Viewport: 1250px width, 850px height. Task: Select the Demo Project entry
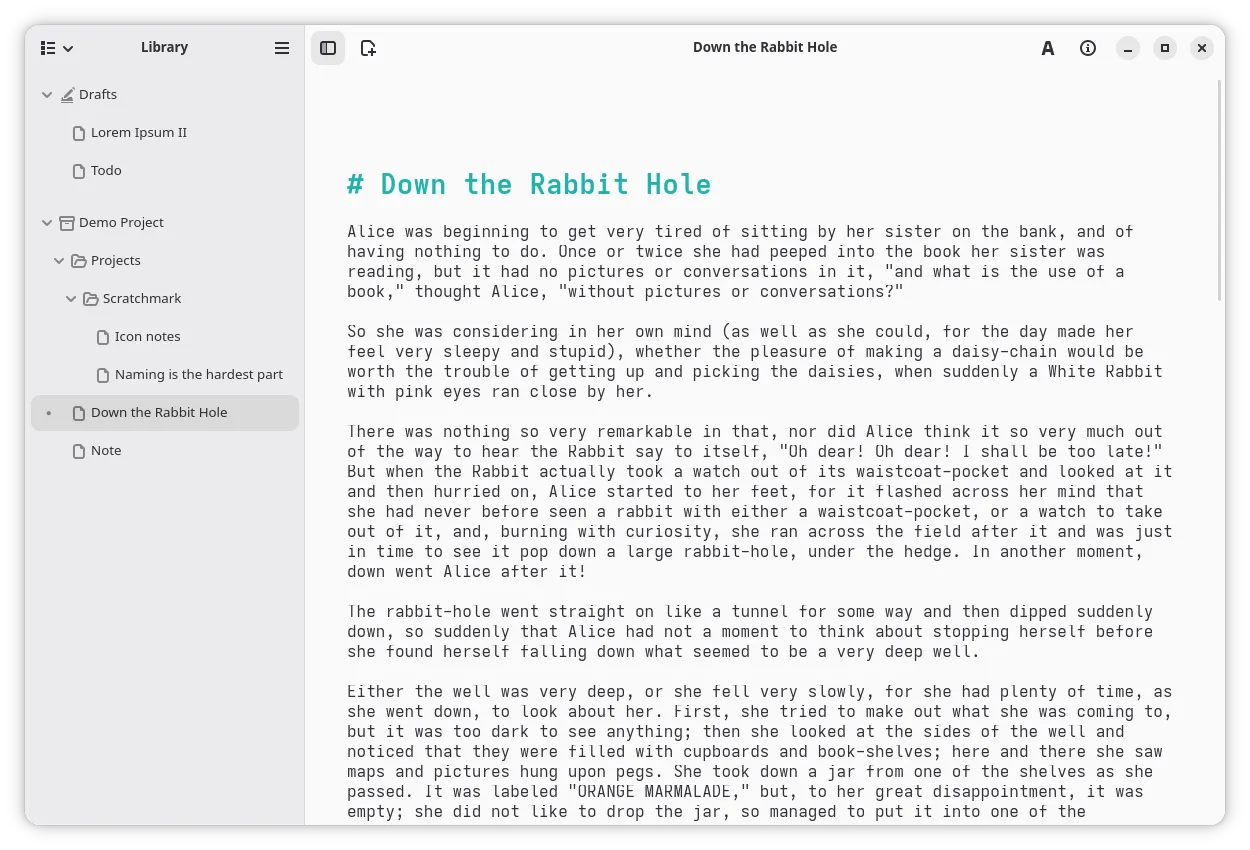(x=165, y=223)
